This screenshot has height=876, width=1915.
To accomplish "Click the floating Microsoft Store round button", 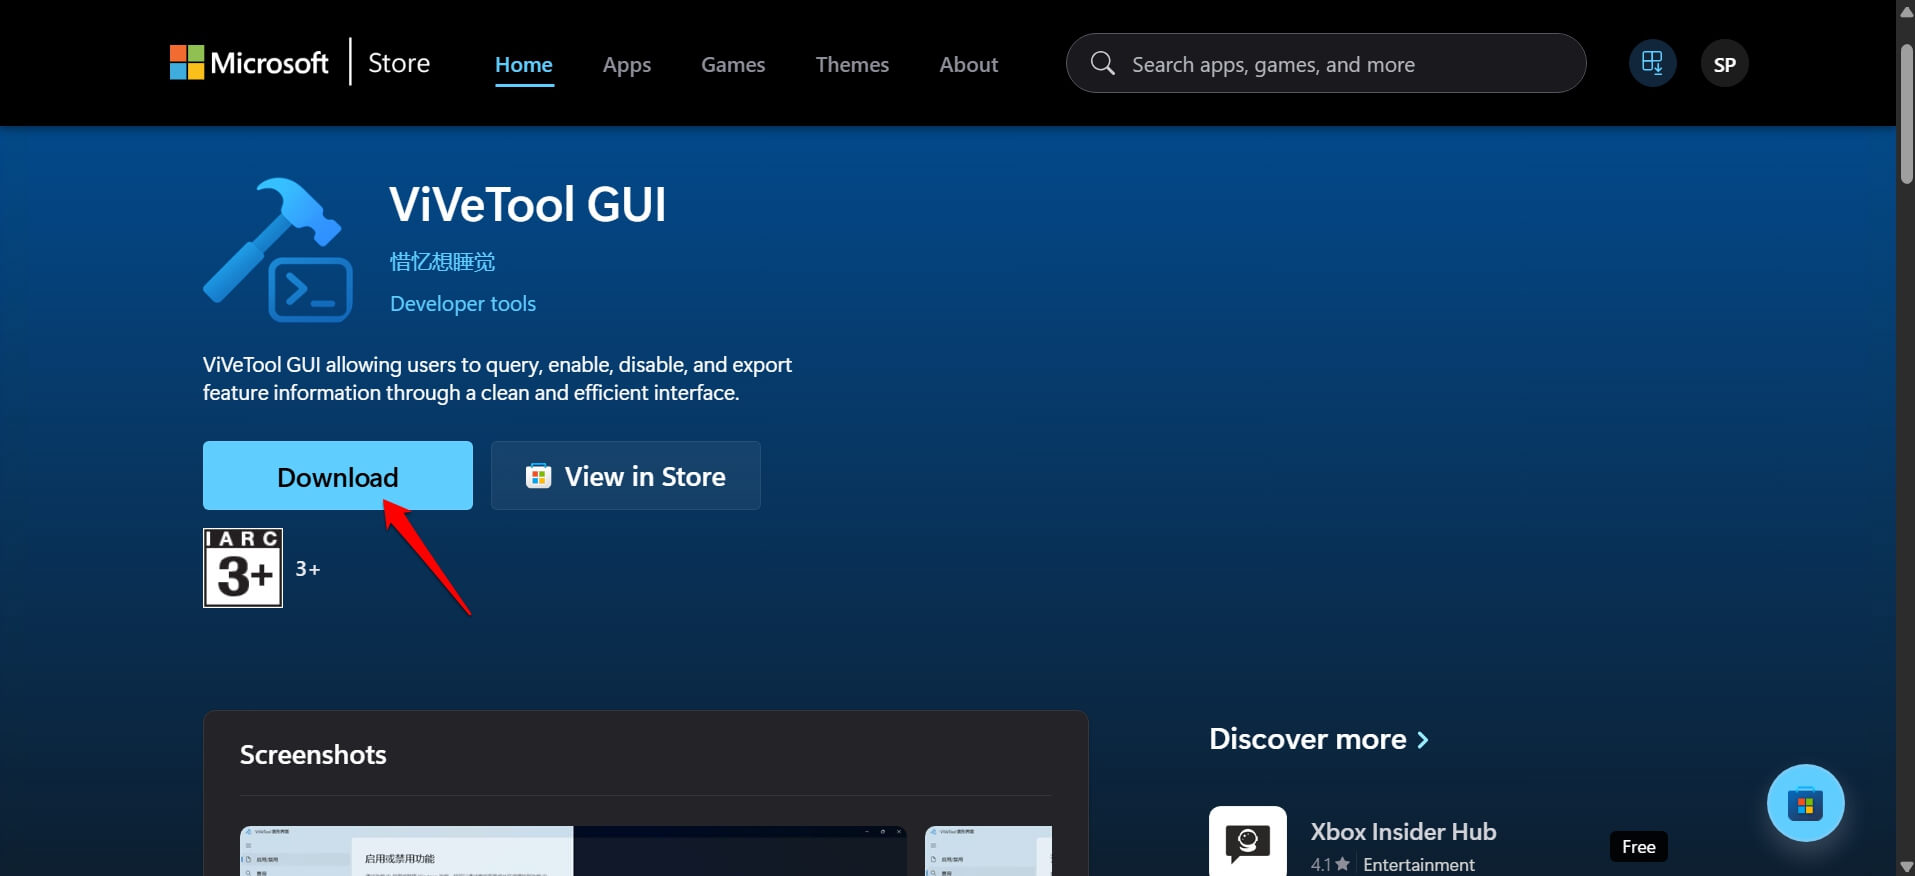I will pos(1805,803).
